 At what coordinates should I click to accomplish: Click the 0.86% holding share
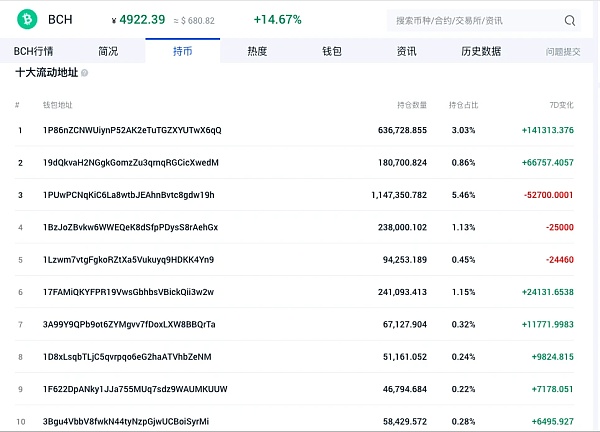[463, 163]
